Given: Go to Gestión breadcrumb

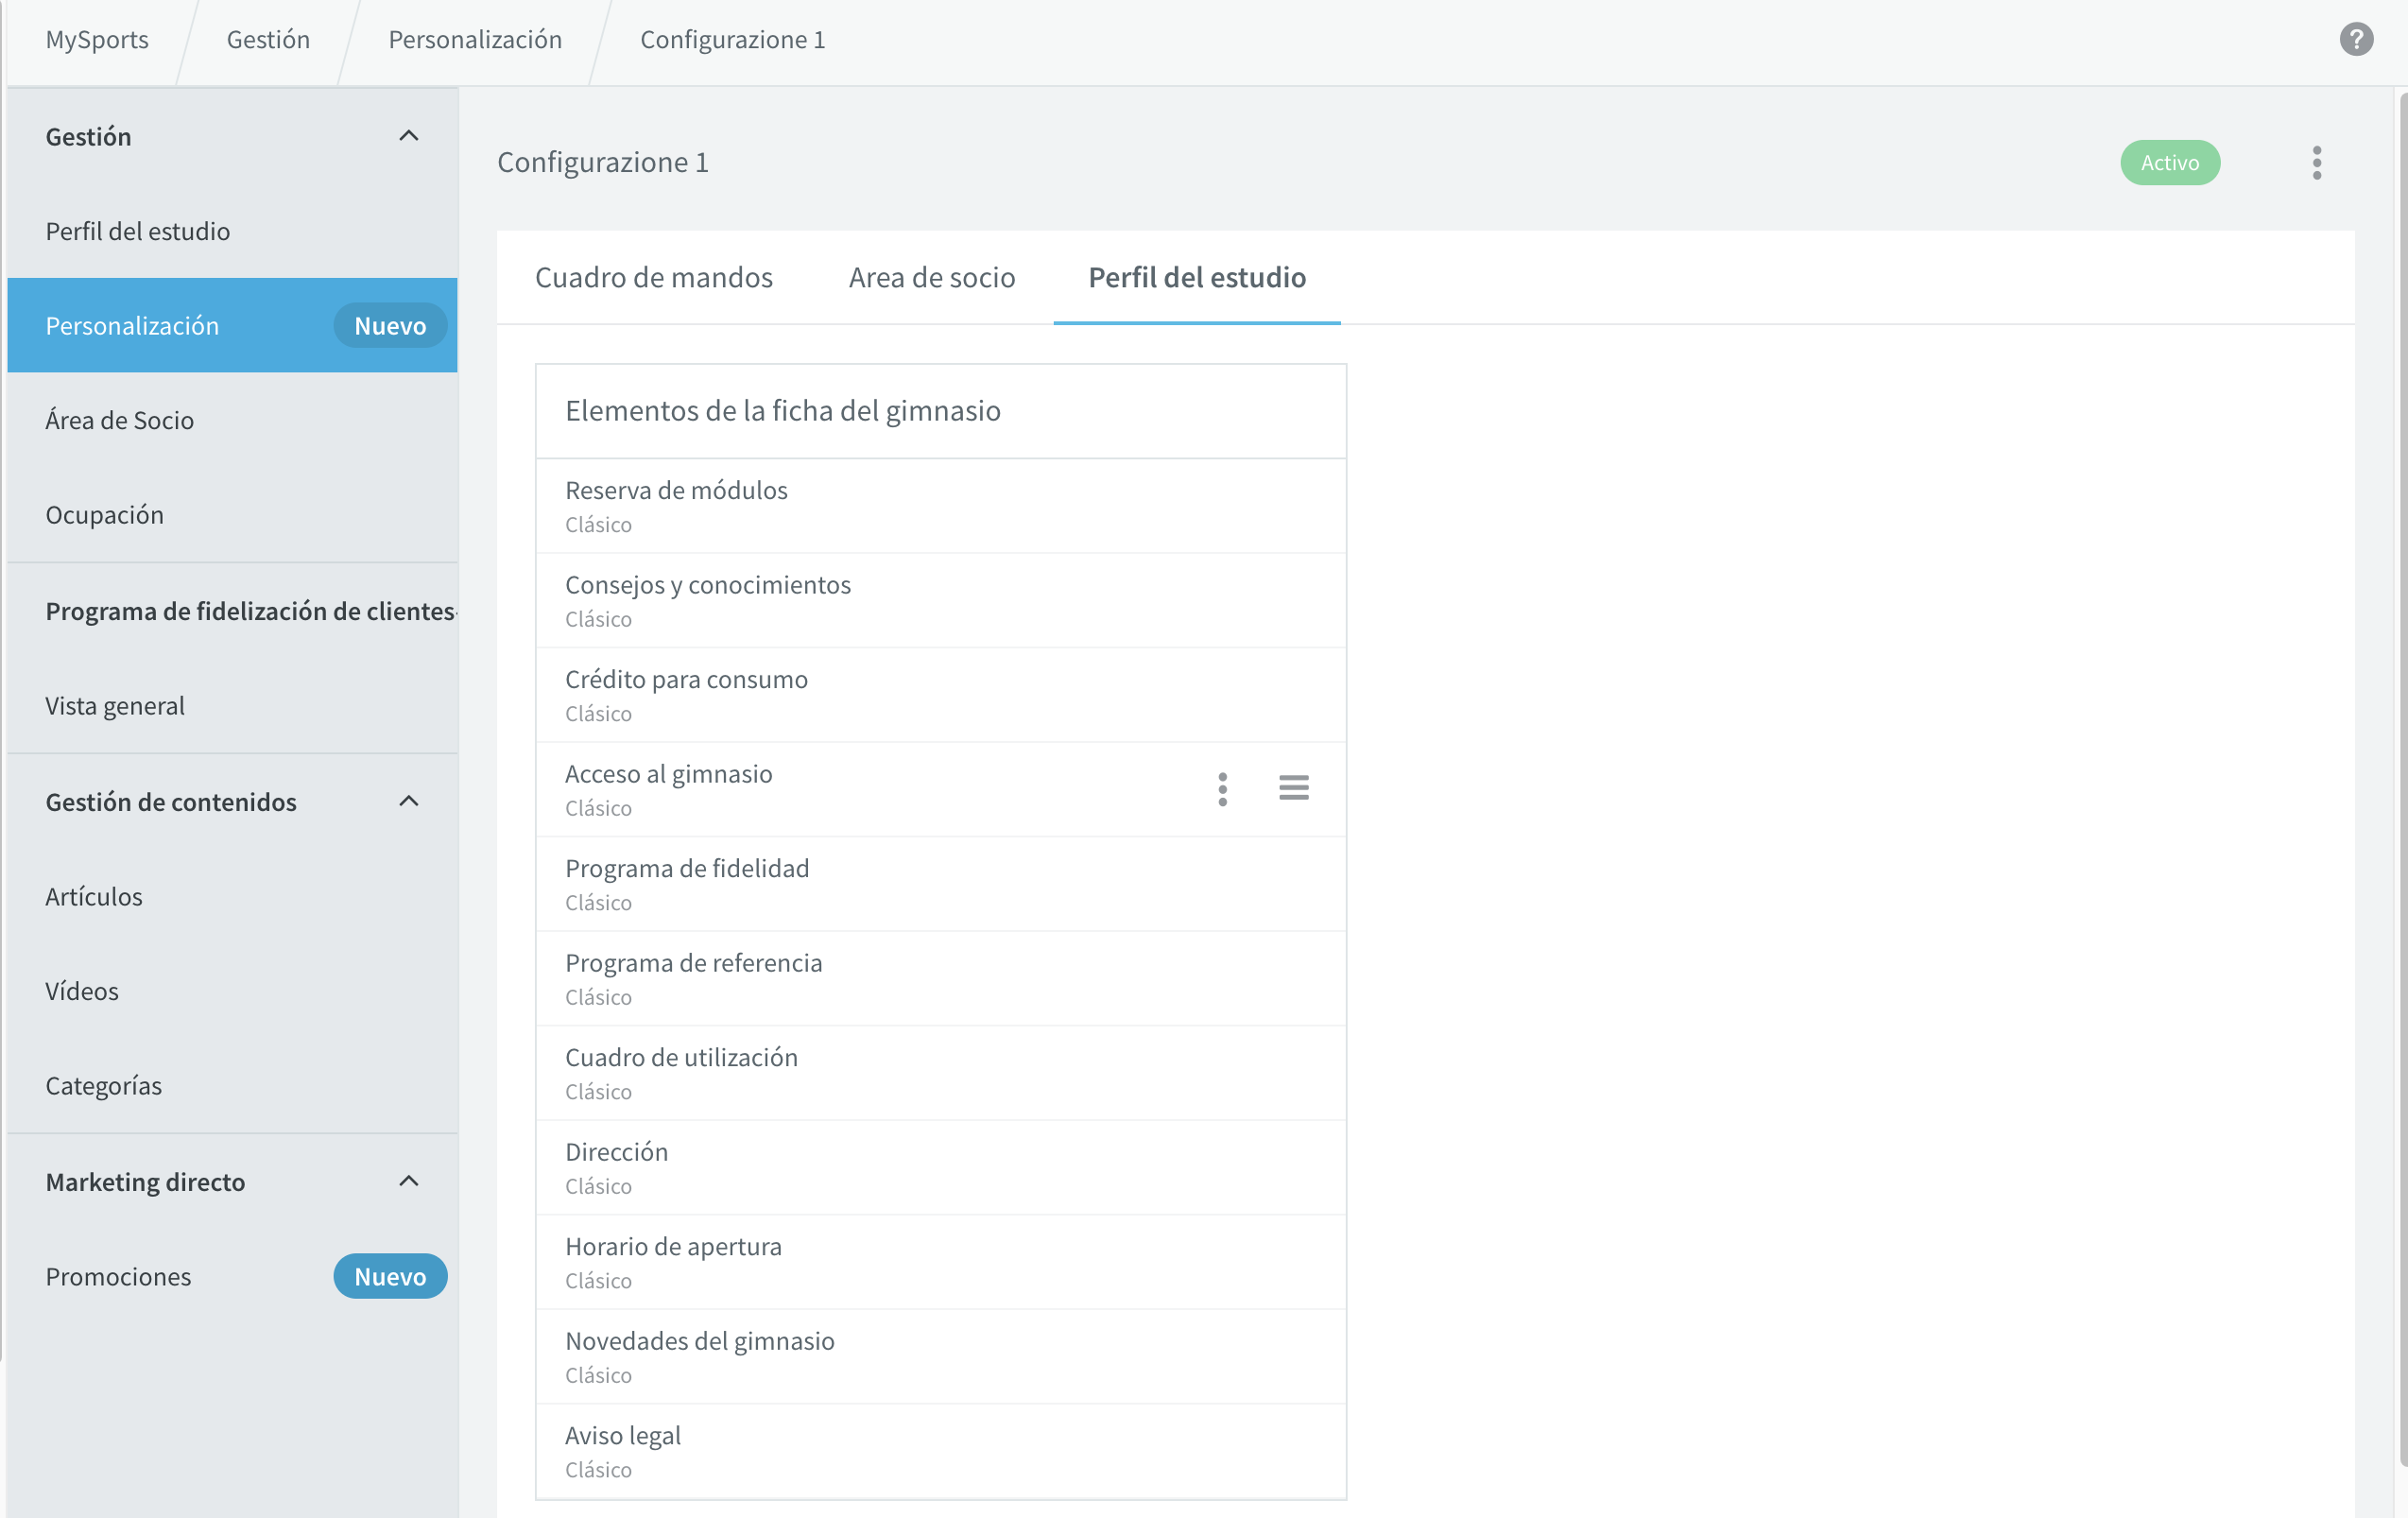Looking at the screenshot, I should 268,40.
